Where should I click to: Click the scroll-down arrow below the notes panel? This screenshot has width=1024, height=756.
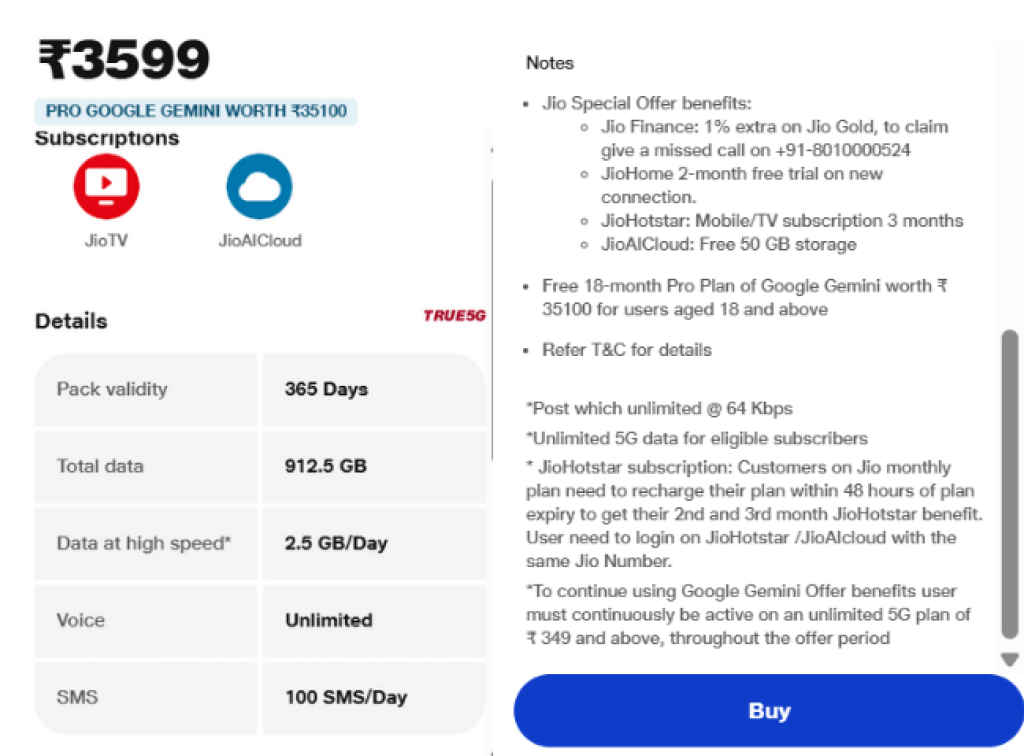coord(1009,659)
